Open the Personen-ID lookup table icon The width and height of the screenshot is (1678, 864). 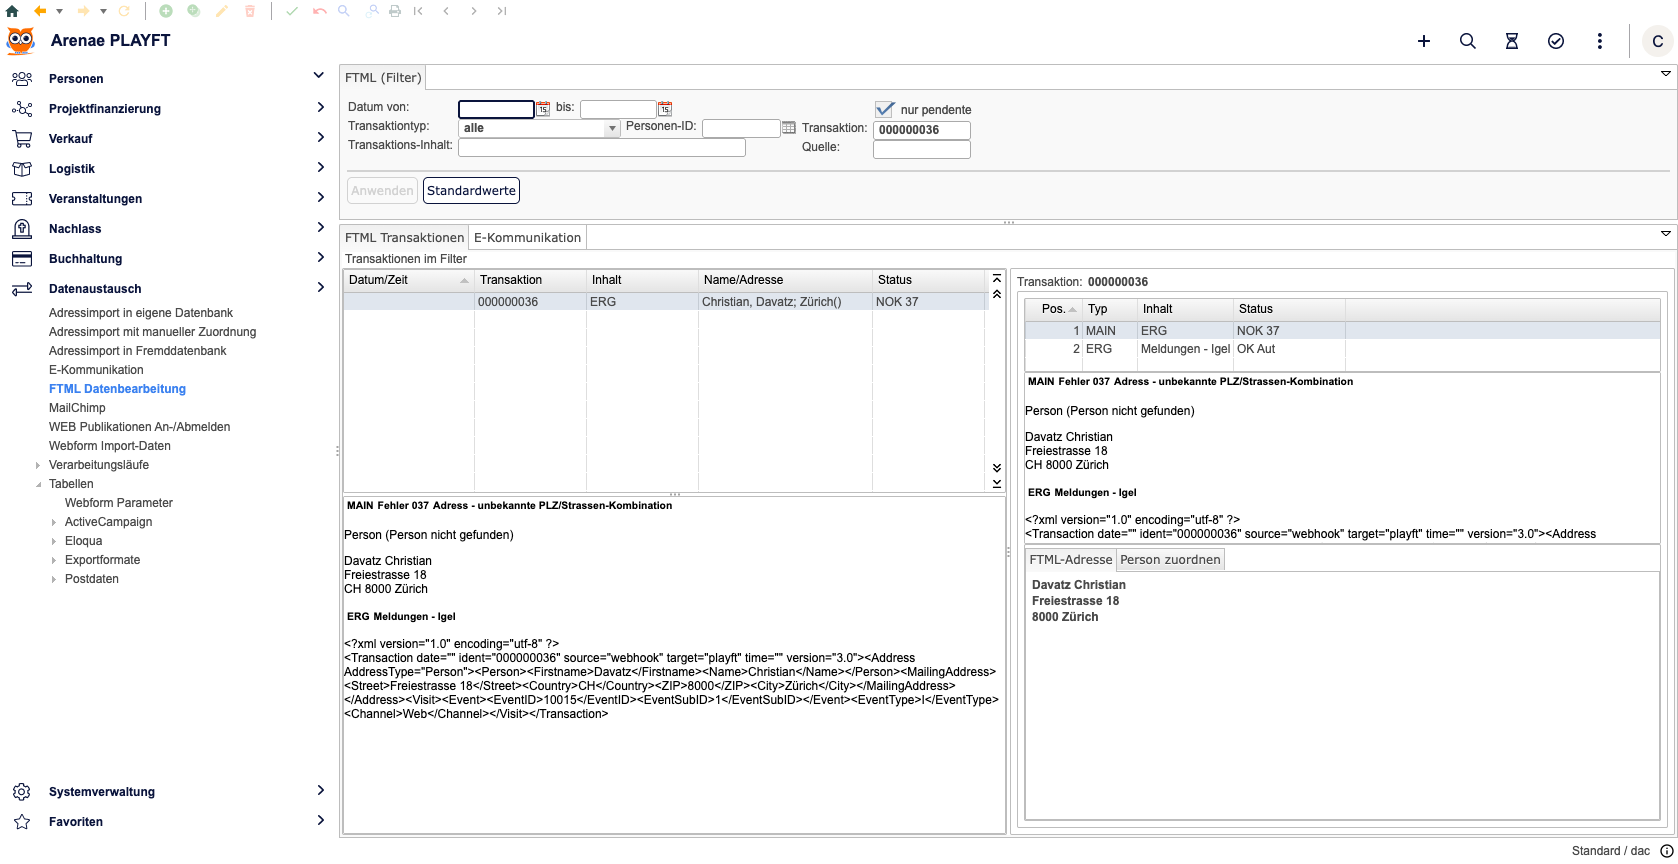[789, 128]
